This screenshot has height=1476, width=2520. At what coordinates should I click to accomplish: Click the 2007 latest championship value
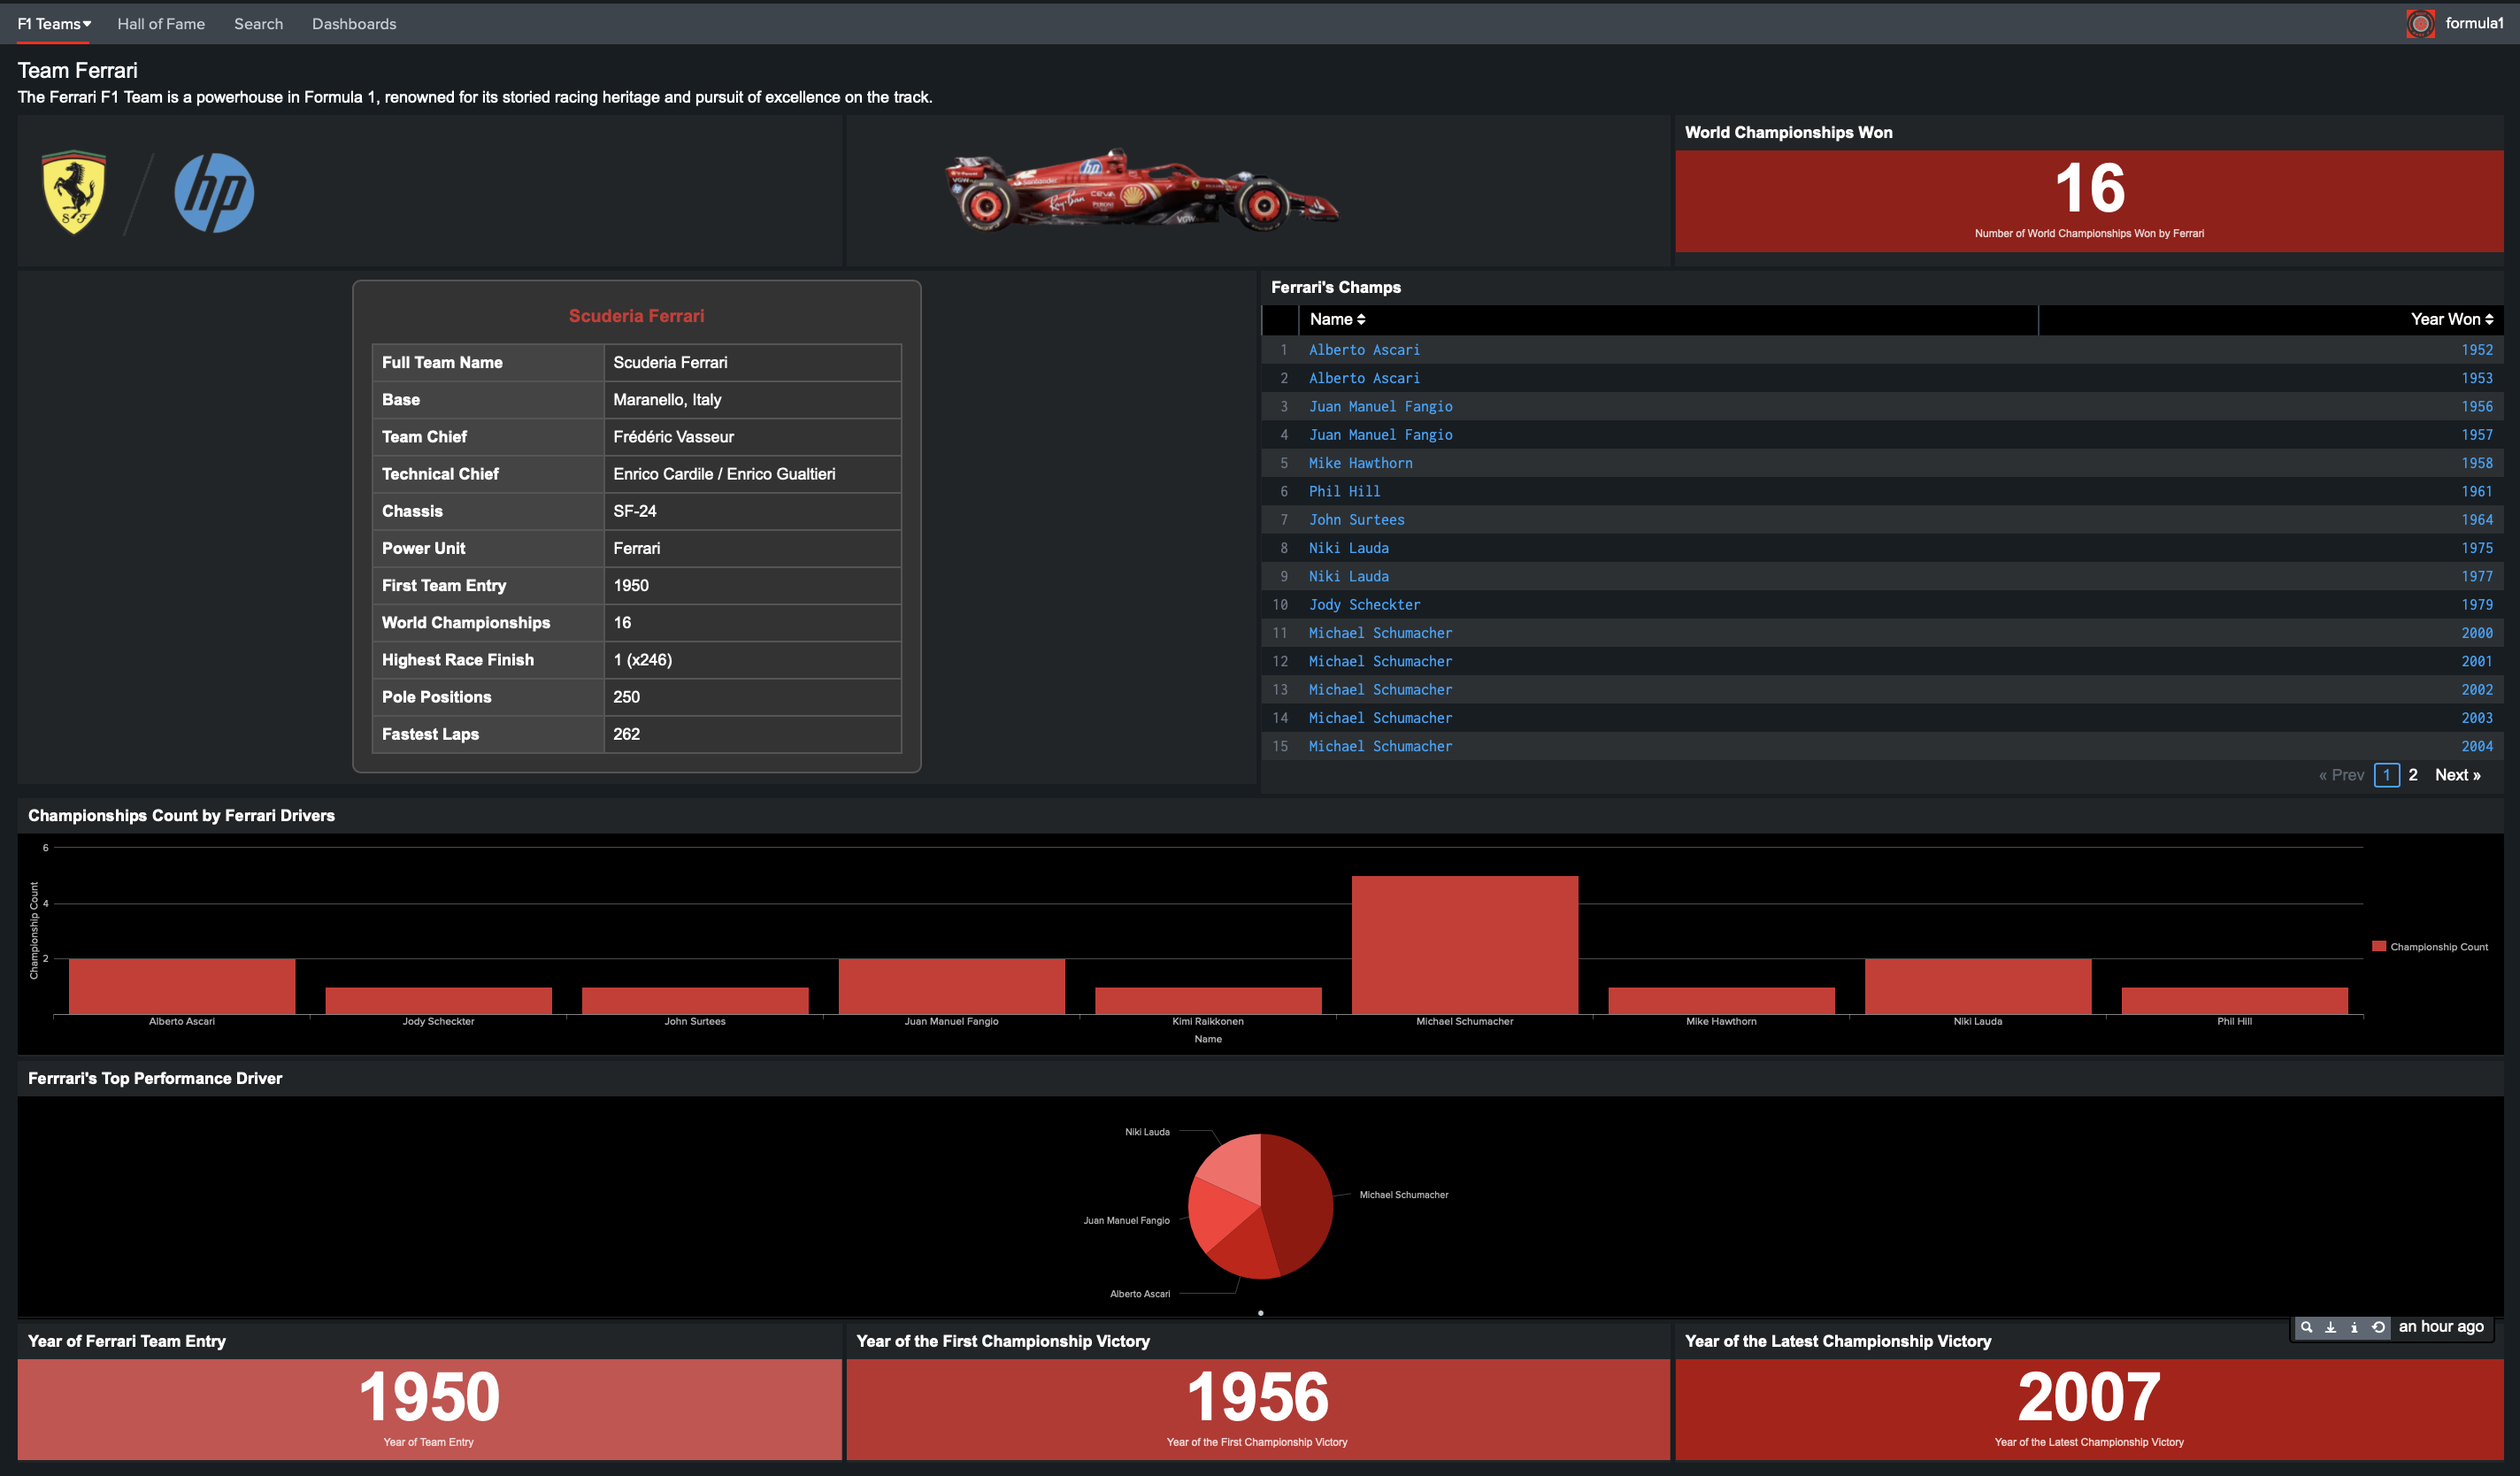tap(2089, 1397)
